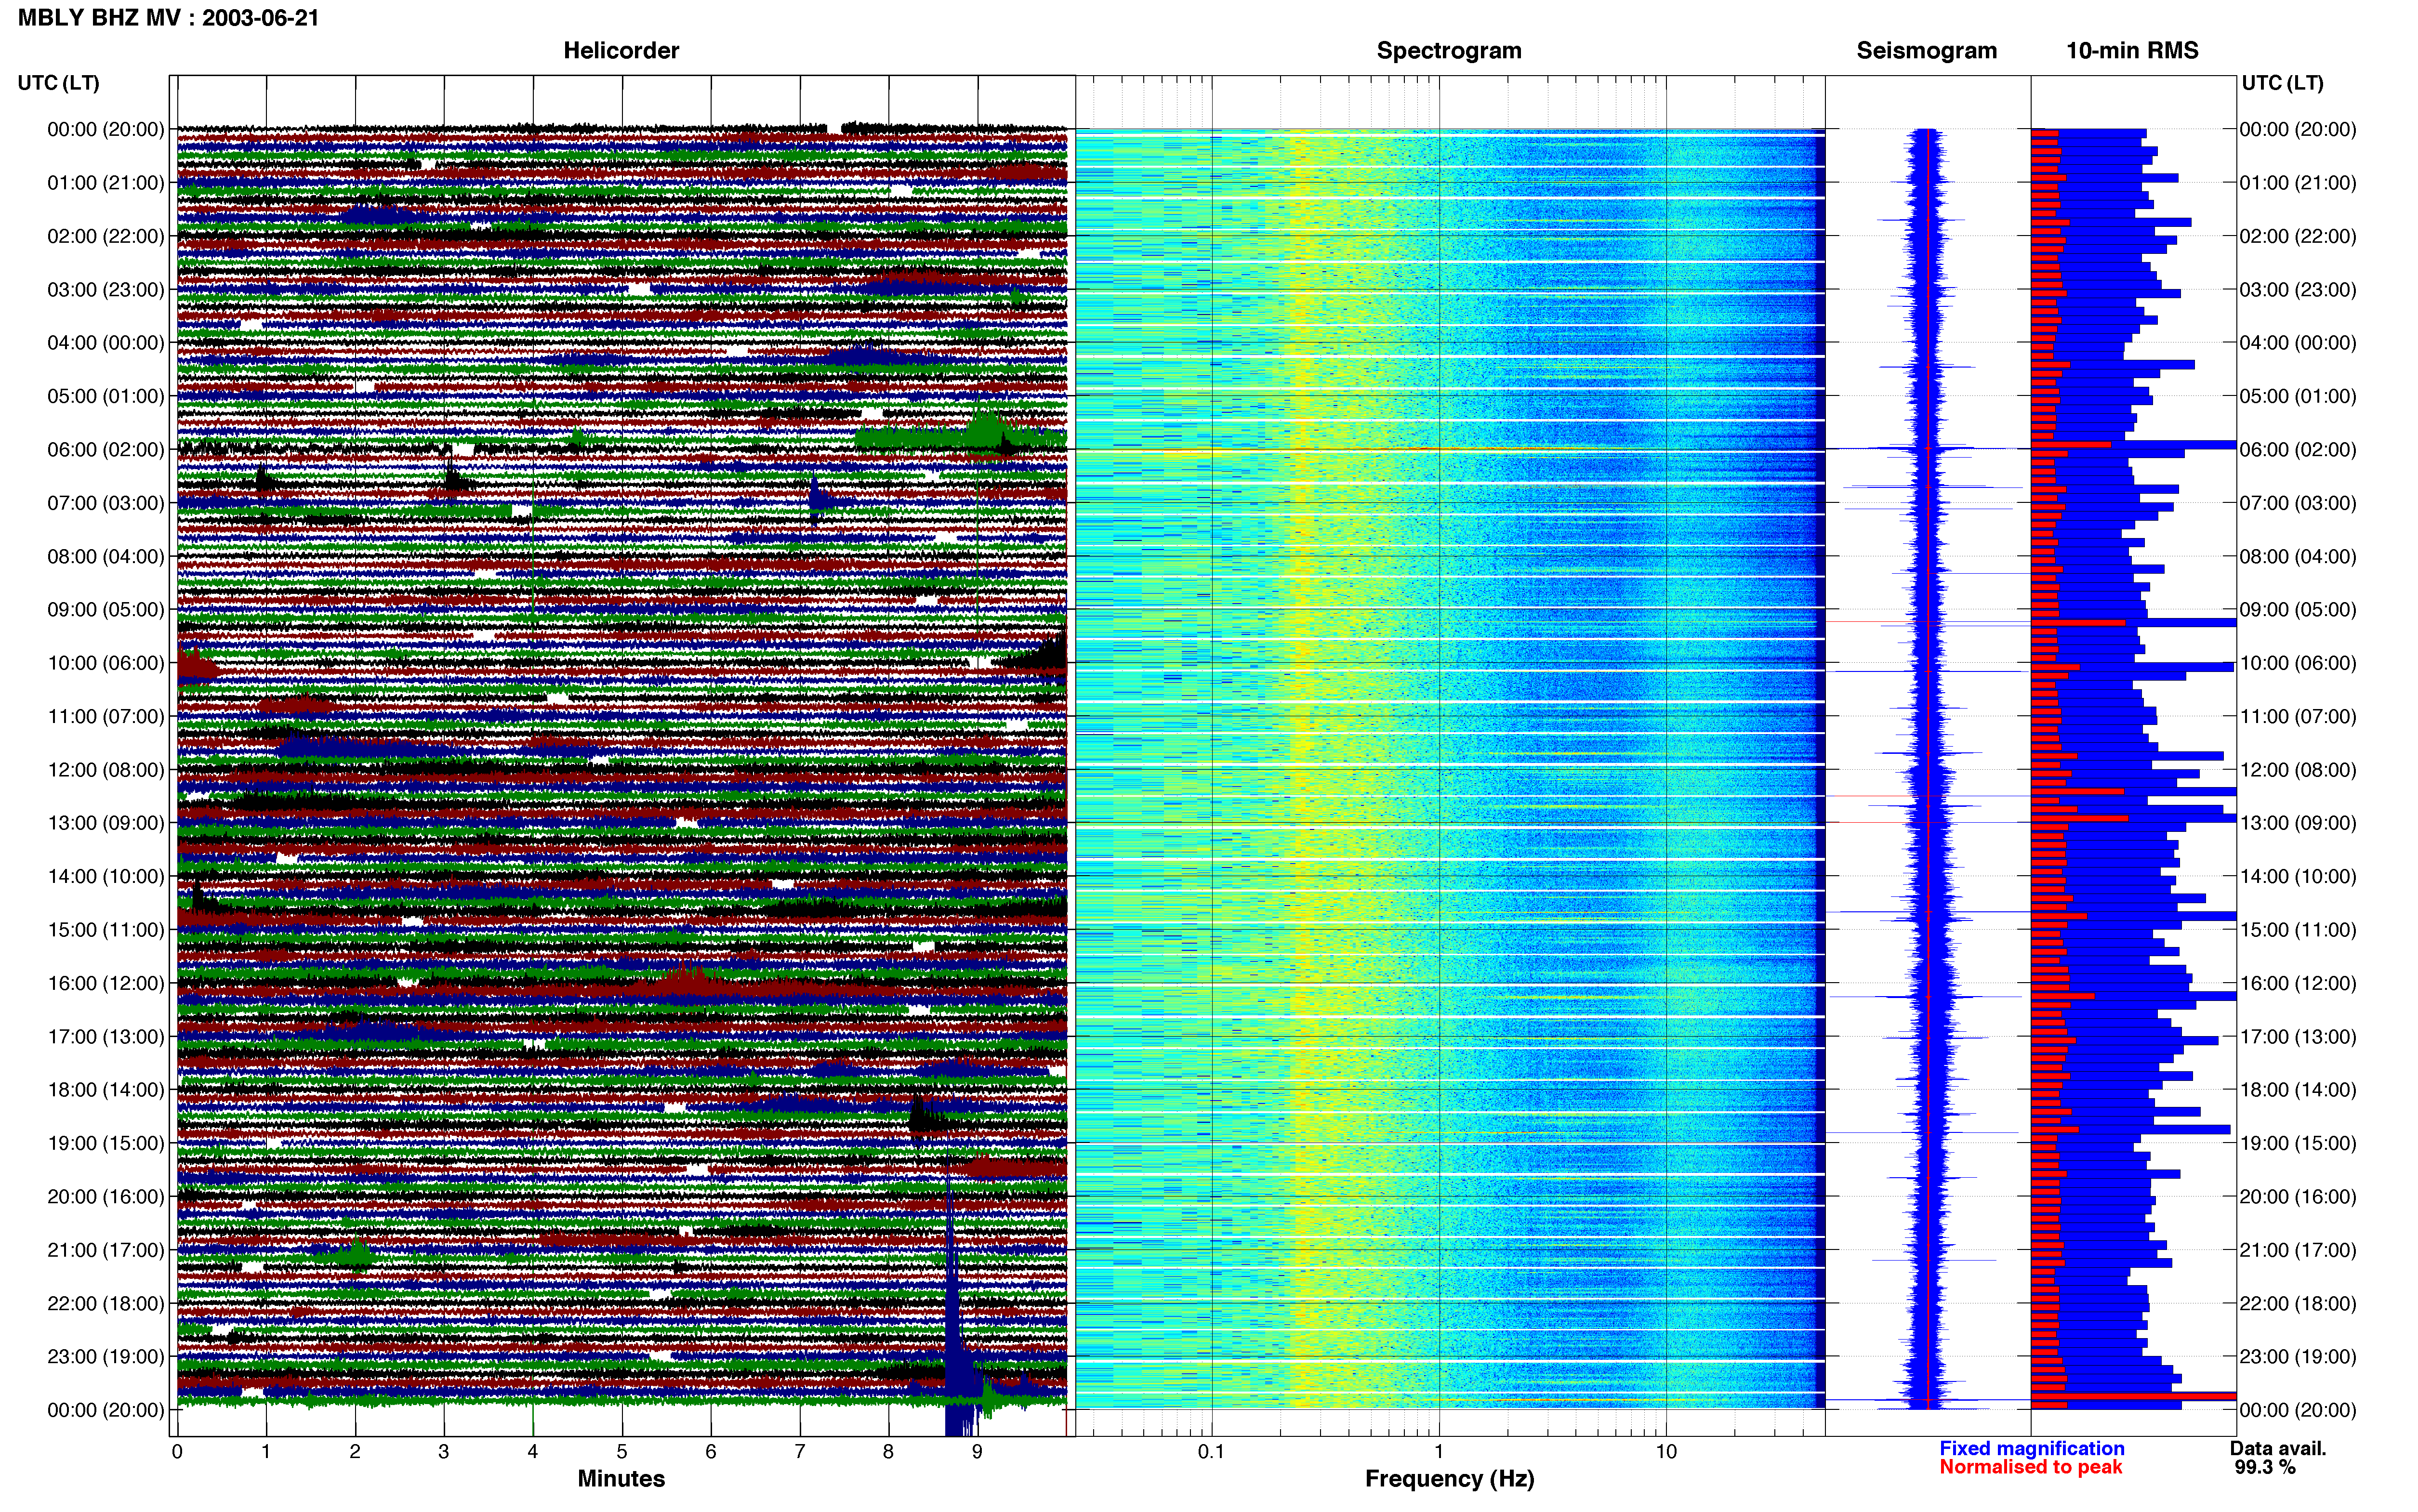Select the Seismogram panel heading
This screenshot has width=2418, height=1512.
[1926, 50]
